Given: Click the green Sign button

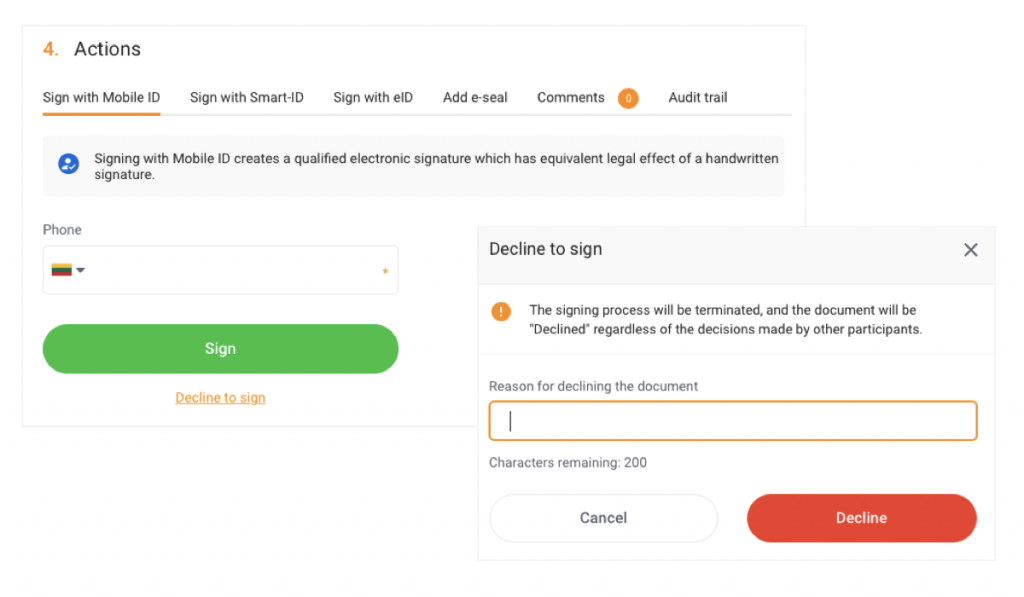Looking at the screenshot, I should [221, 349].
